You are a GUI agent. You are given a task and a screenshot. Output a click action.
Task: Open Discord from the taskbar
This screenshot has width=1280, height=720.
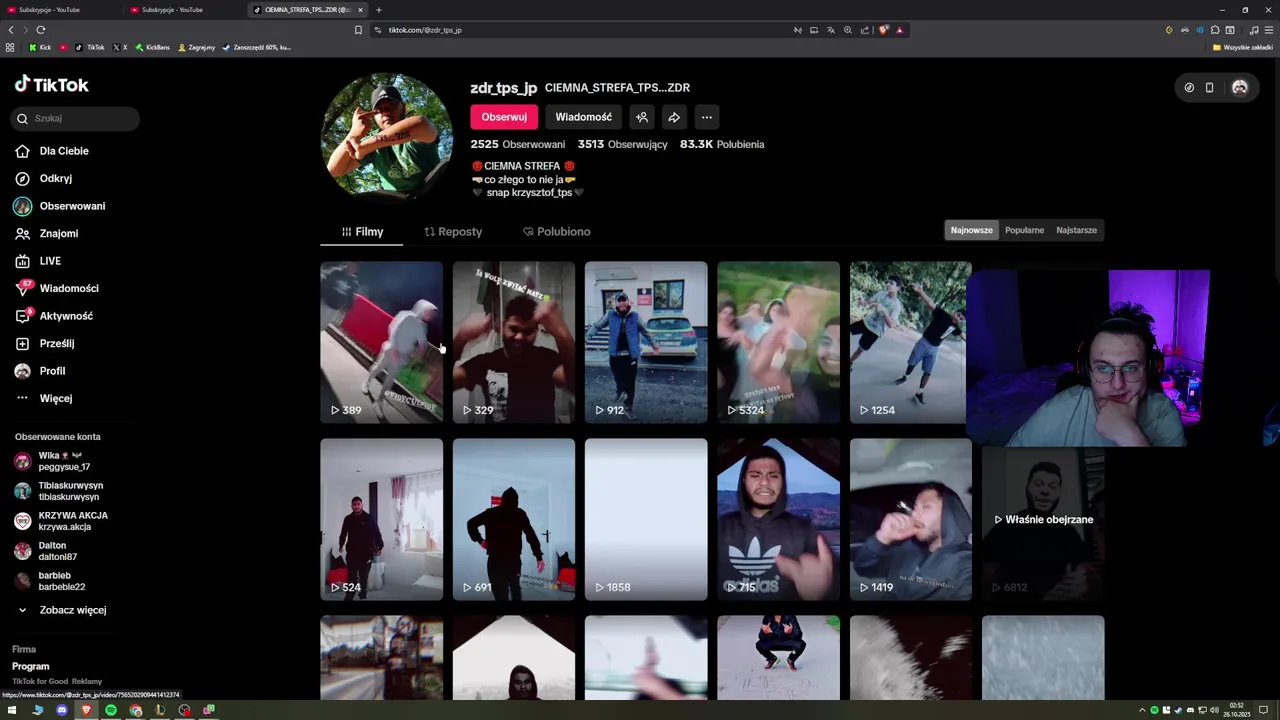(x=62, y=710)
